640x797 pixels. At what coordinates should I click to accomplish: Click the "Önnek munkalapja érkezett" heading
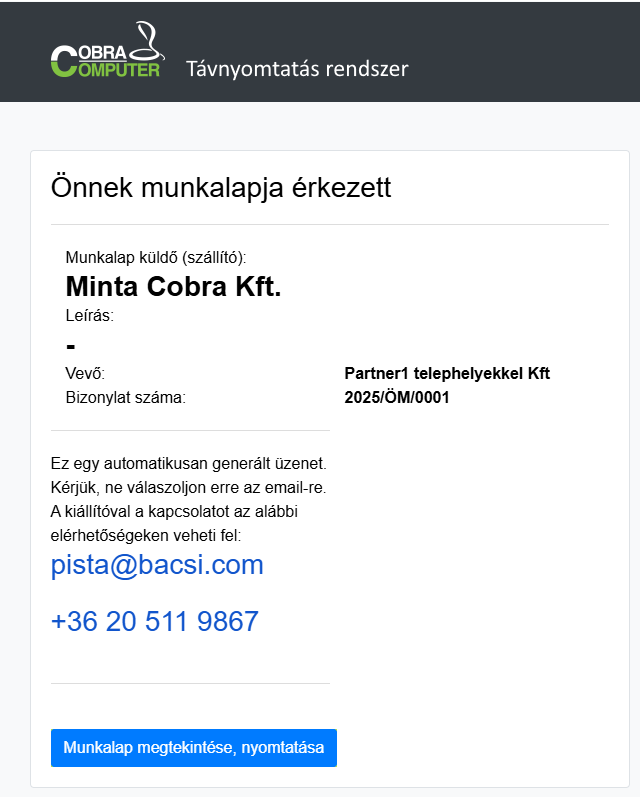click(220, 187)
